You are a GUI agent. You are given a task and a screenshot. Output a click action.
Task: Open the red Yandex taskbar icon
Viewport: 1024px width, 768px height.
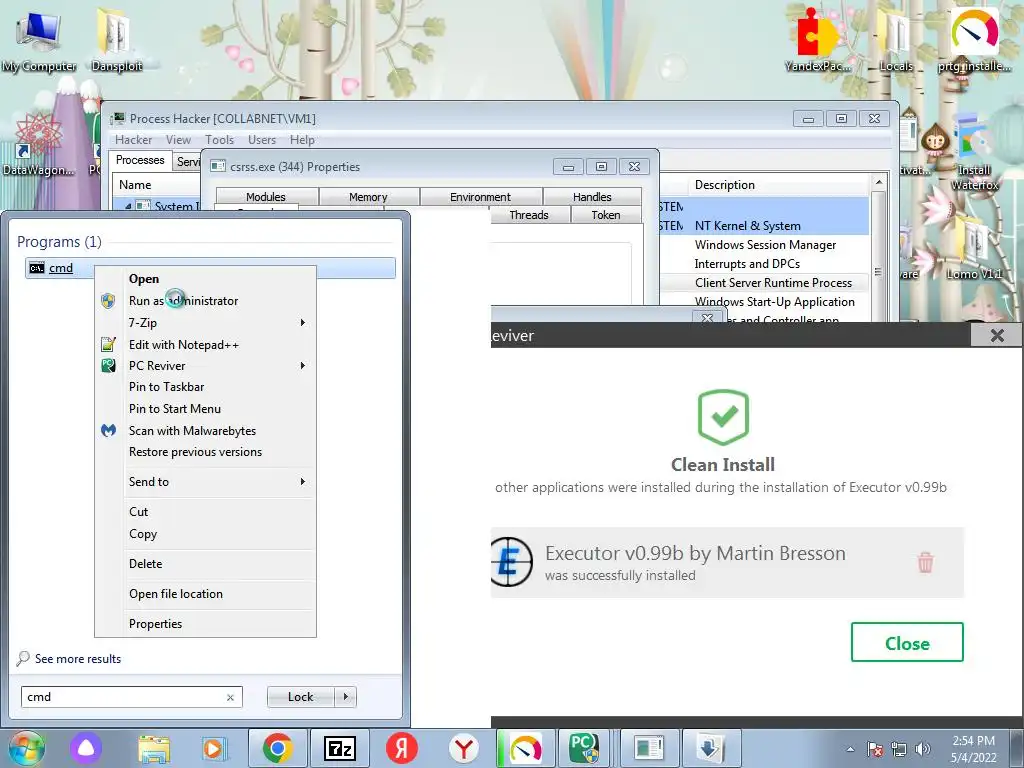click(x=402, y=748)
